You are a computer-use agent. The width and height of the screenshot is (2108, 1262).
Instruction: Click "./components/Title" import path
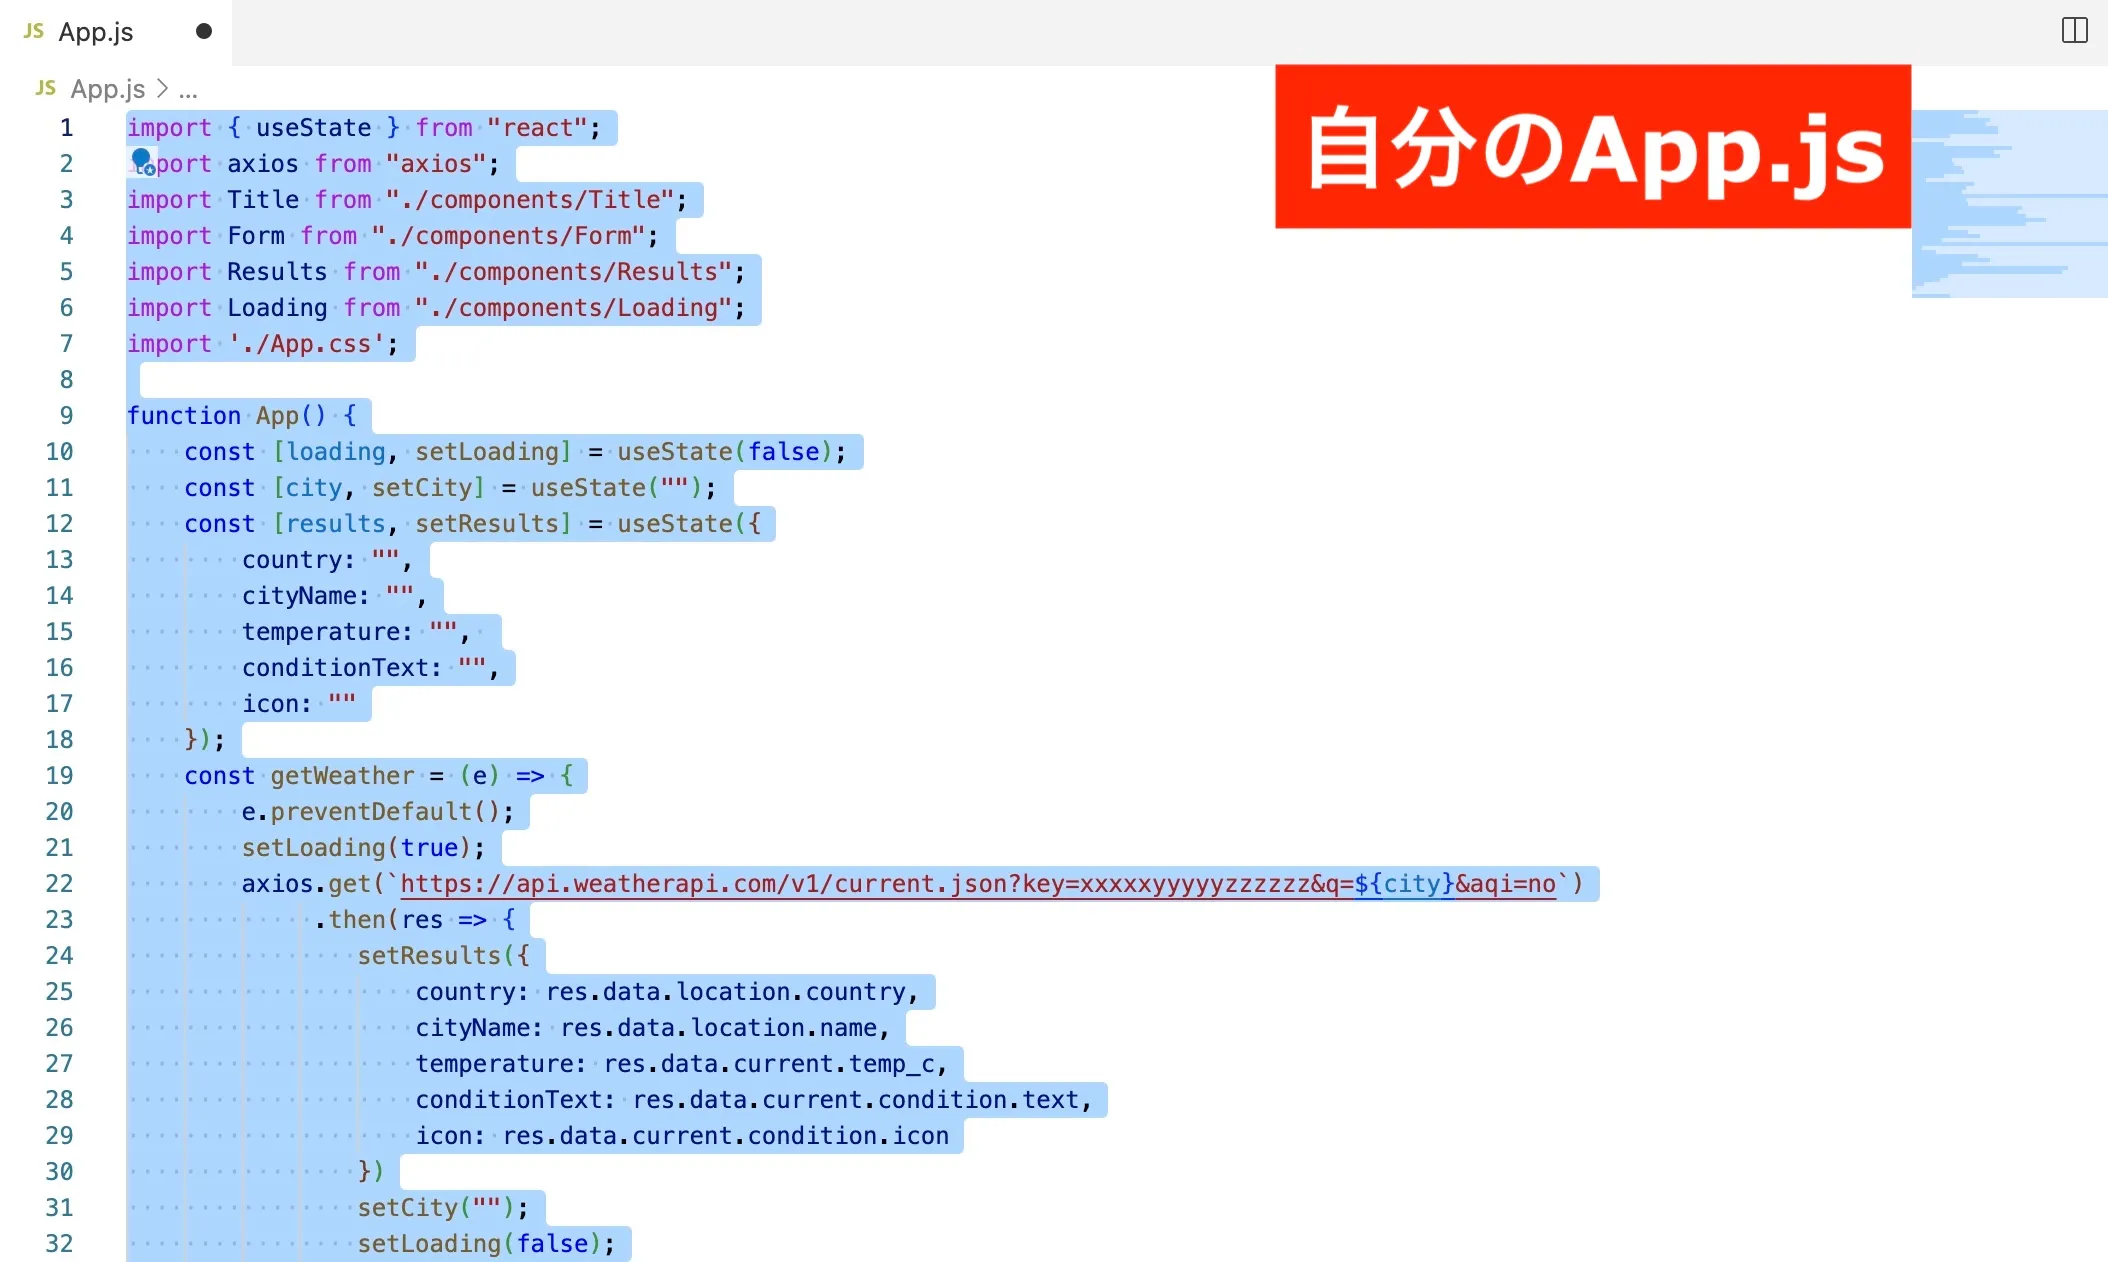pos(530,200)
